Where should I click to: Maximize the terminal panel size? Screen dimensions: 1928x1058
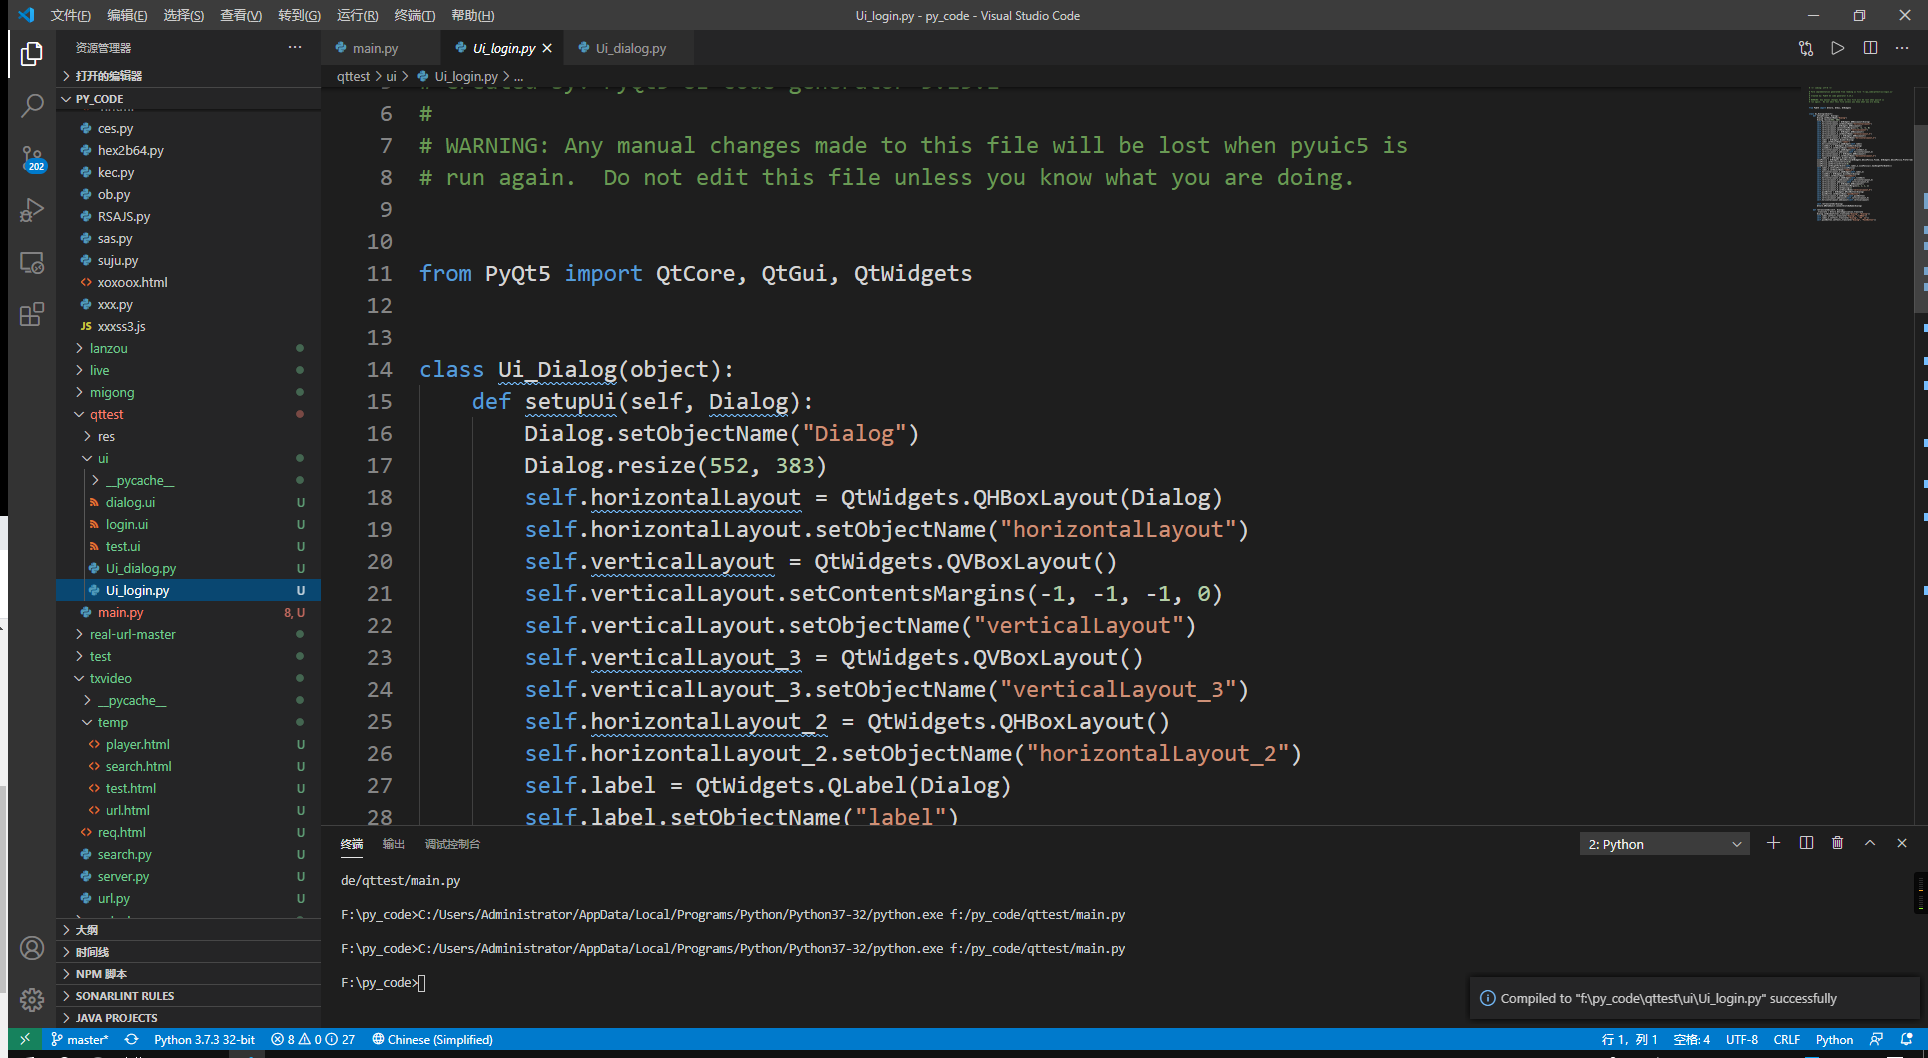pos(1870,843)
